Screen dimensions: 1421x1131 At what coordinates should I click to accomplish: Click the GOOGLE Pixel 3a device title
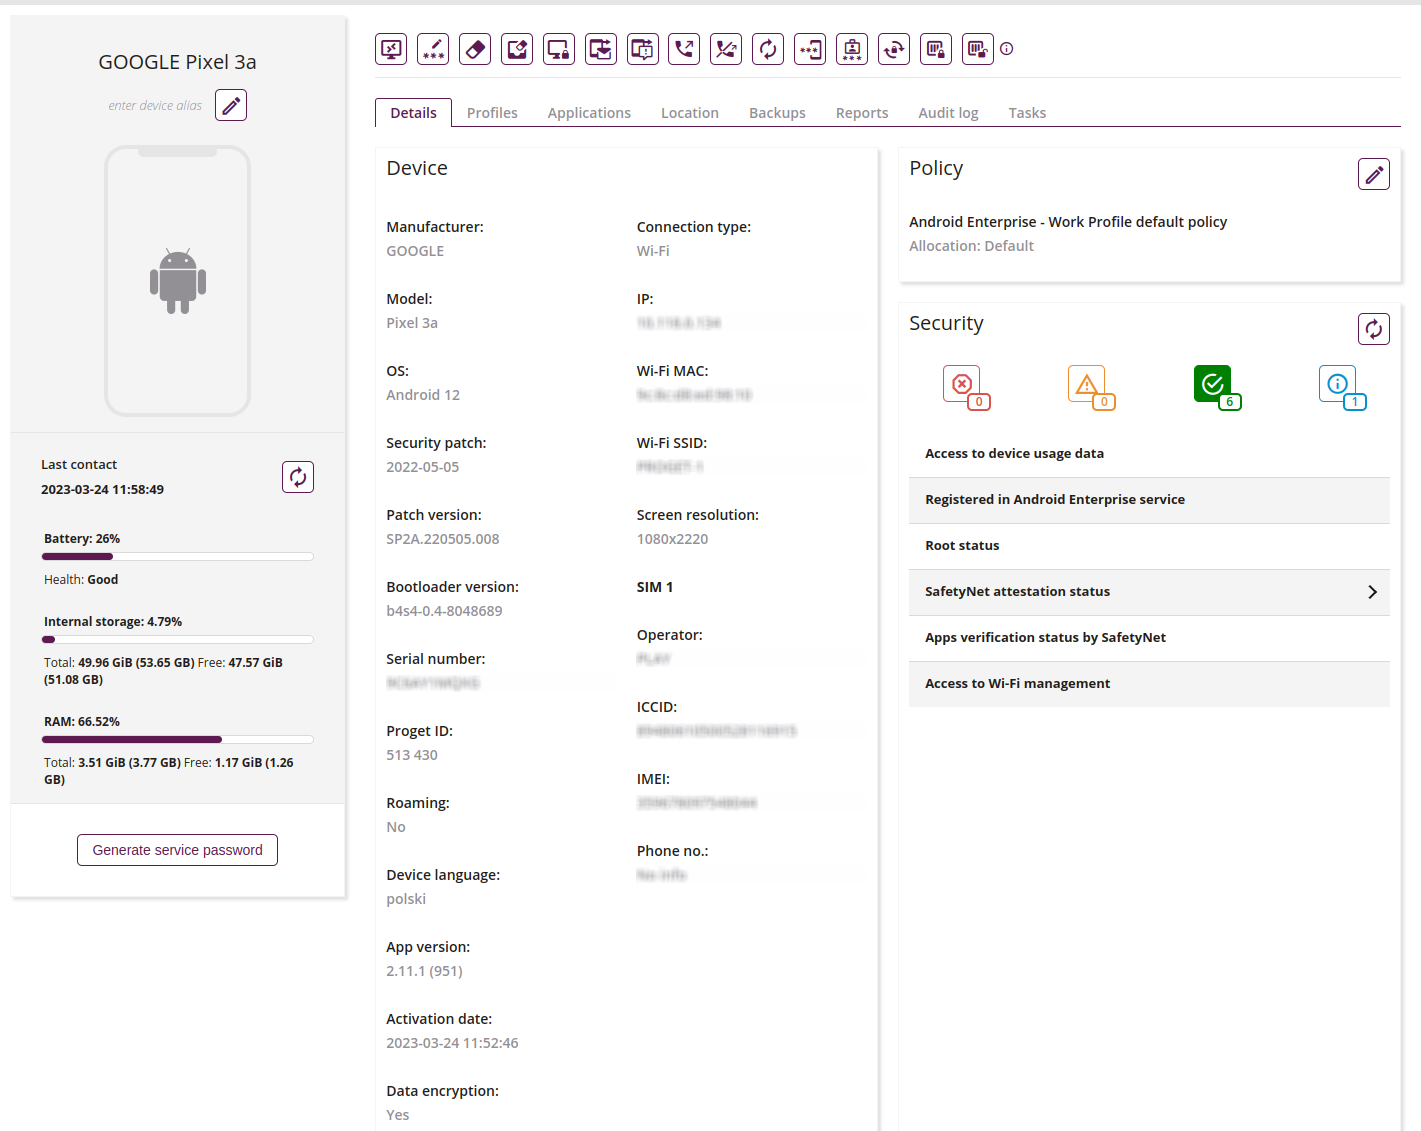[x=177, y=62]
